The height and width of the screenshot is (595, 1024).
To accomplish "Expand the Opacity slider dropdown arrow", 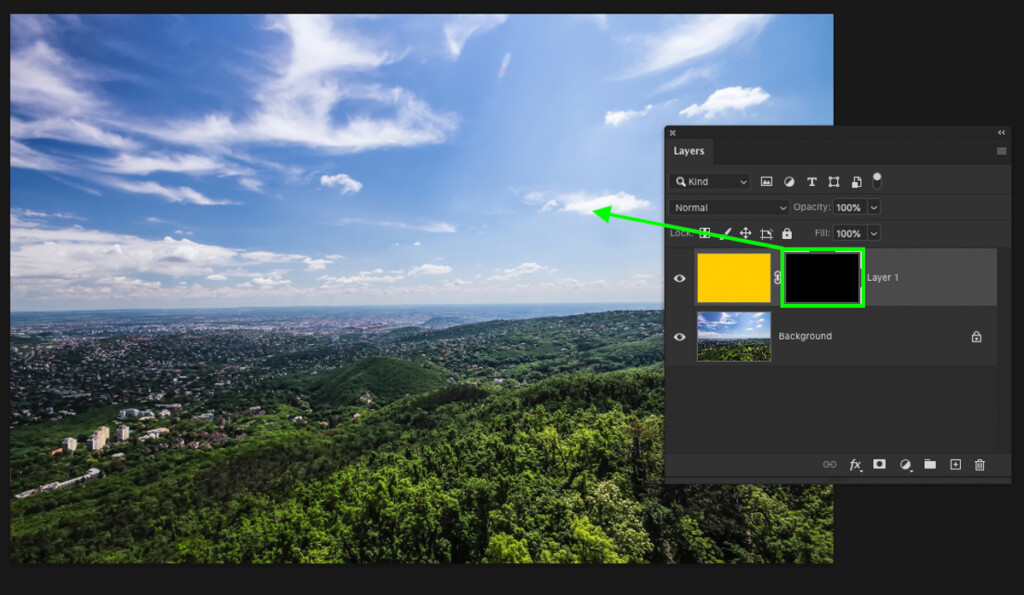I will [x=874, y=208].
